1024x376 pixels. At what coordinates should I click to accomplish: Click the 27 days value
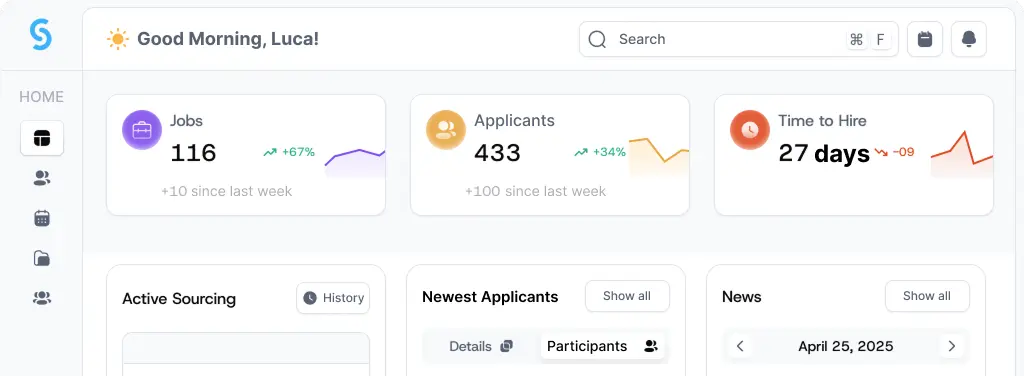point(824,153)
